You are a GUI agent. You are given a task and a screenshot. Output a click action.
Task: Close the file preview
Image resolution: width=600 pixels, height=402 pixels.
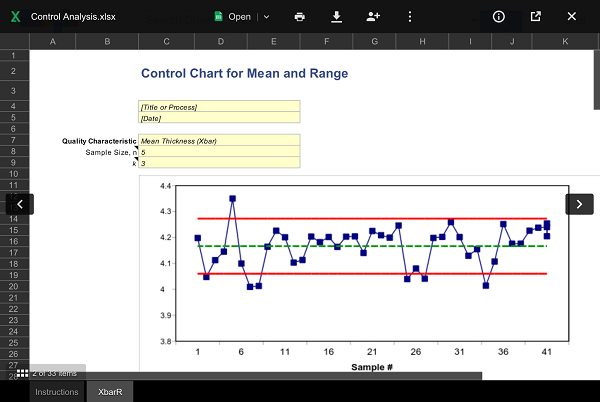571,17
